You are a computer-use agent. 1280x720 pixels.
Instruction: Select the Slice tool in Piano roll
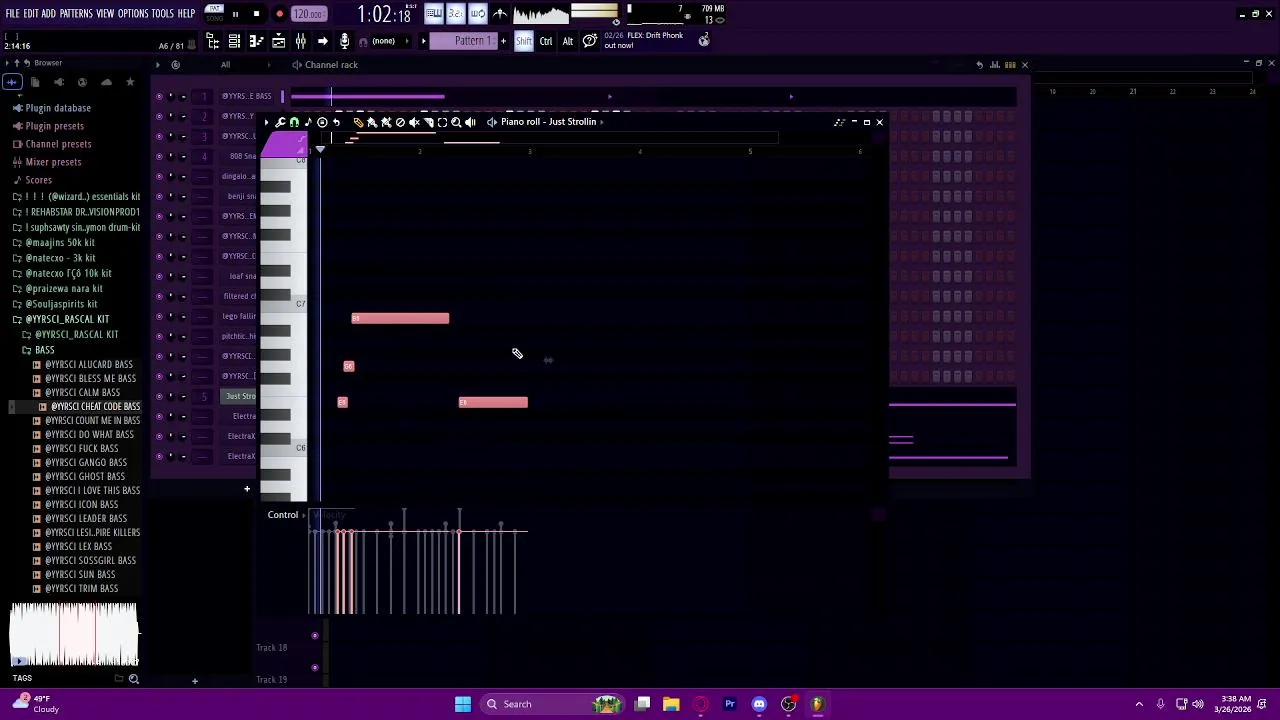click(429, 122)
